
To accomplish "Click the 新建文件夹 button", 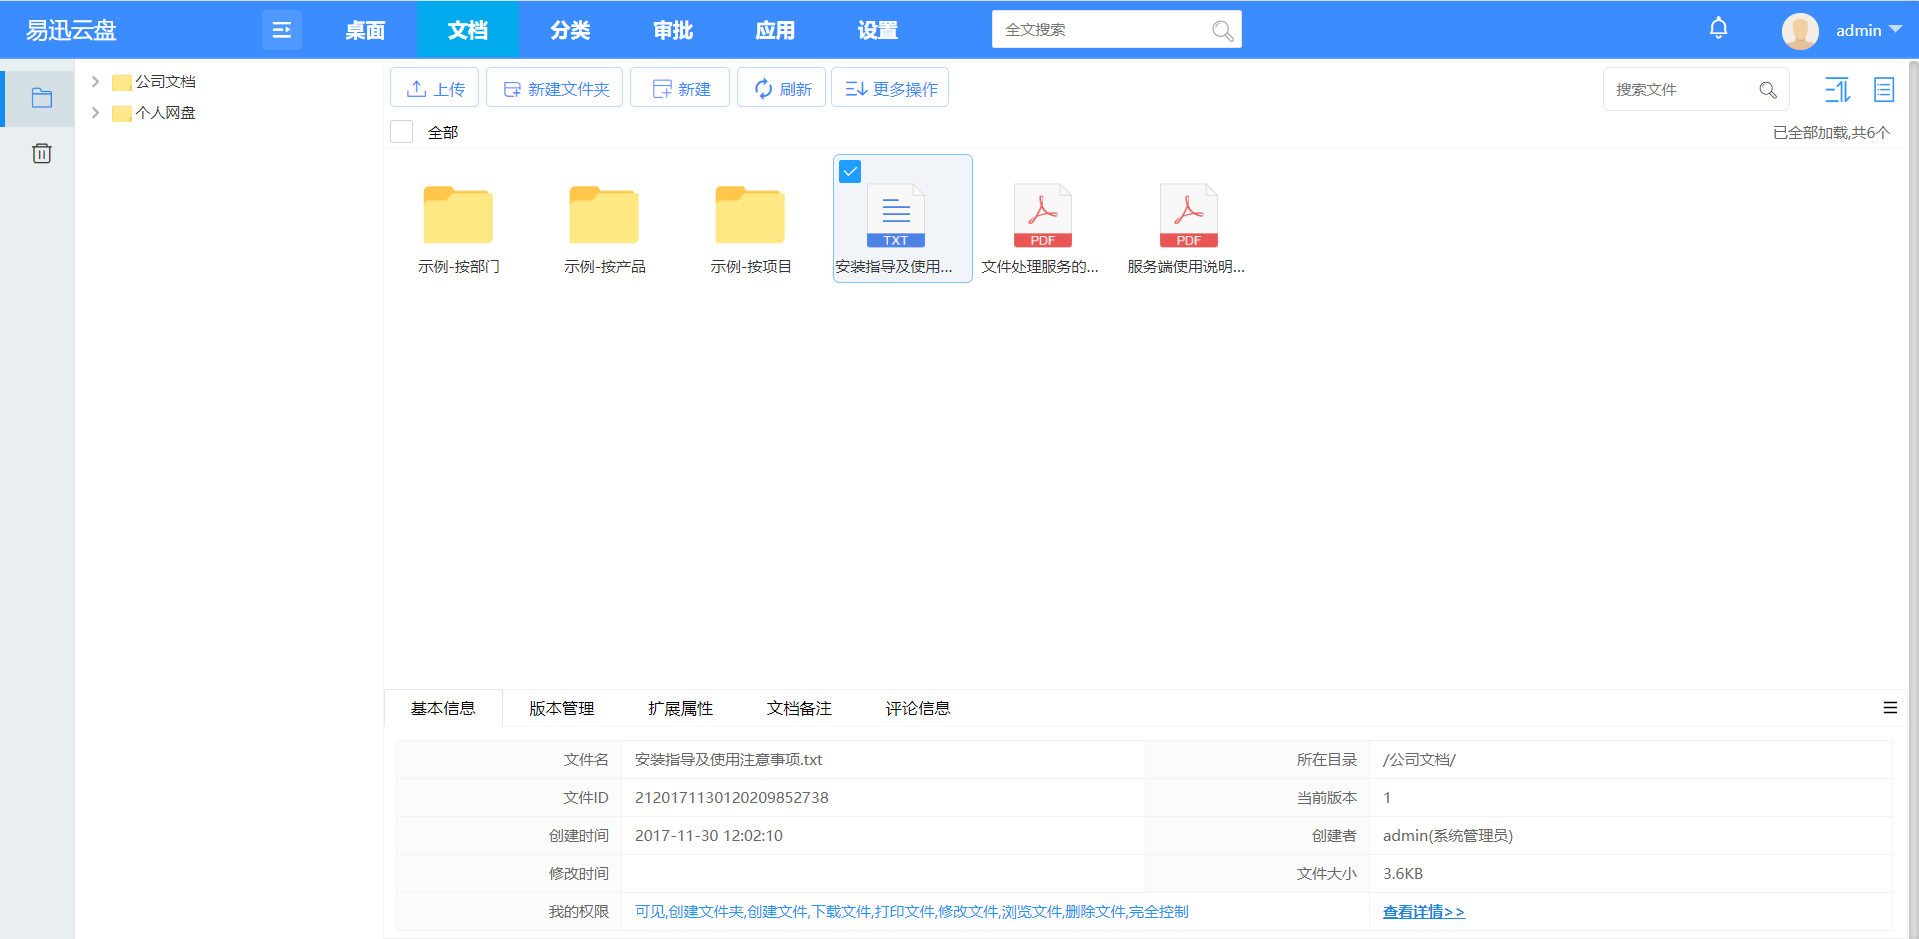I will [x=554, y=88].
